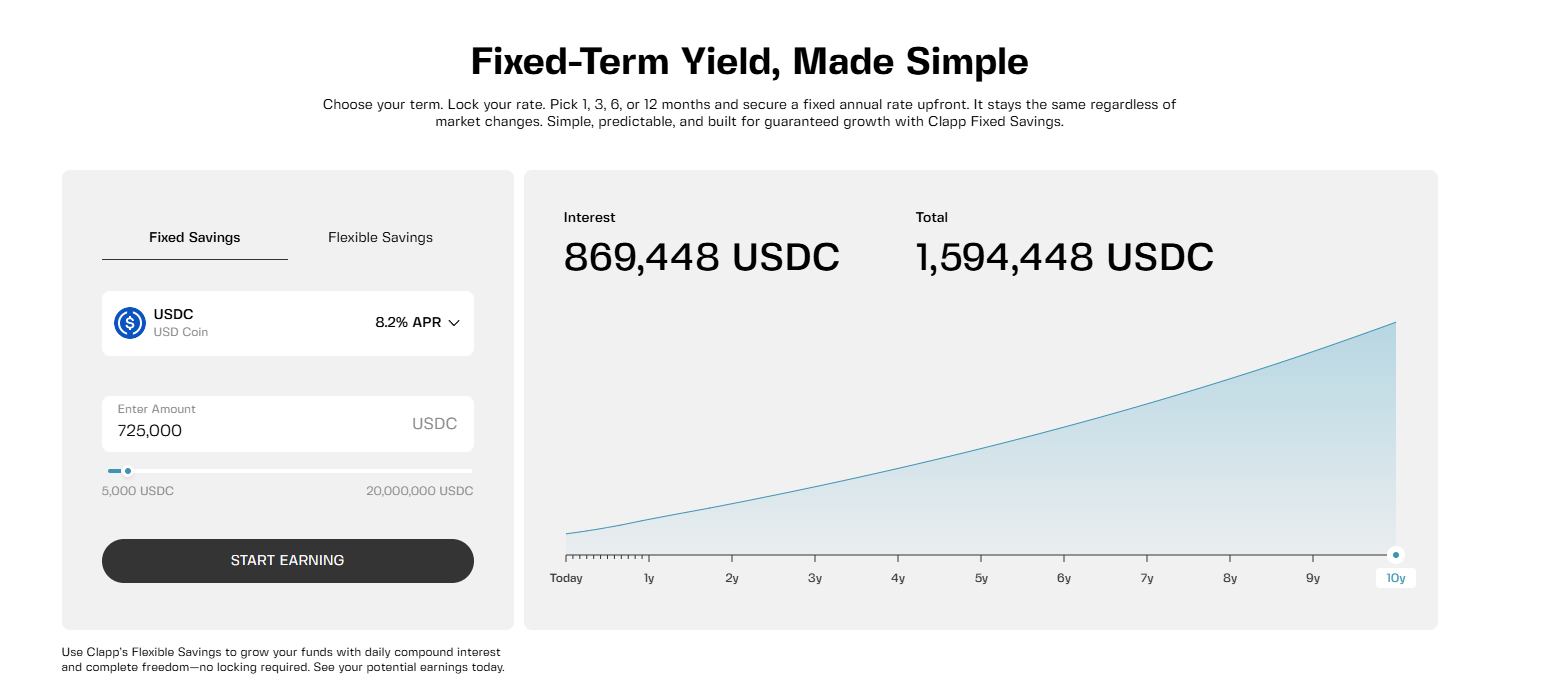Select the 3y timeline marker
Image resolution: width=1543 pixels, height=698 pixels.
tap(815, 578)
